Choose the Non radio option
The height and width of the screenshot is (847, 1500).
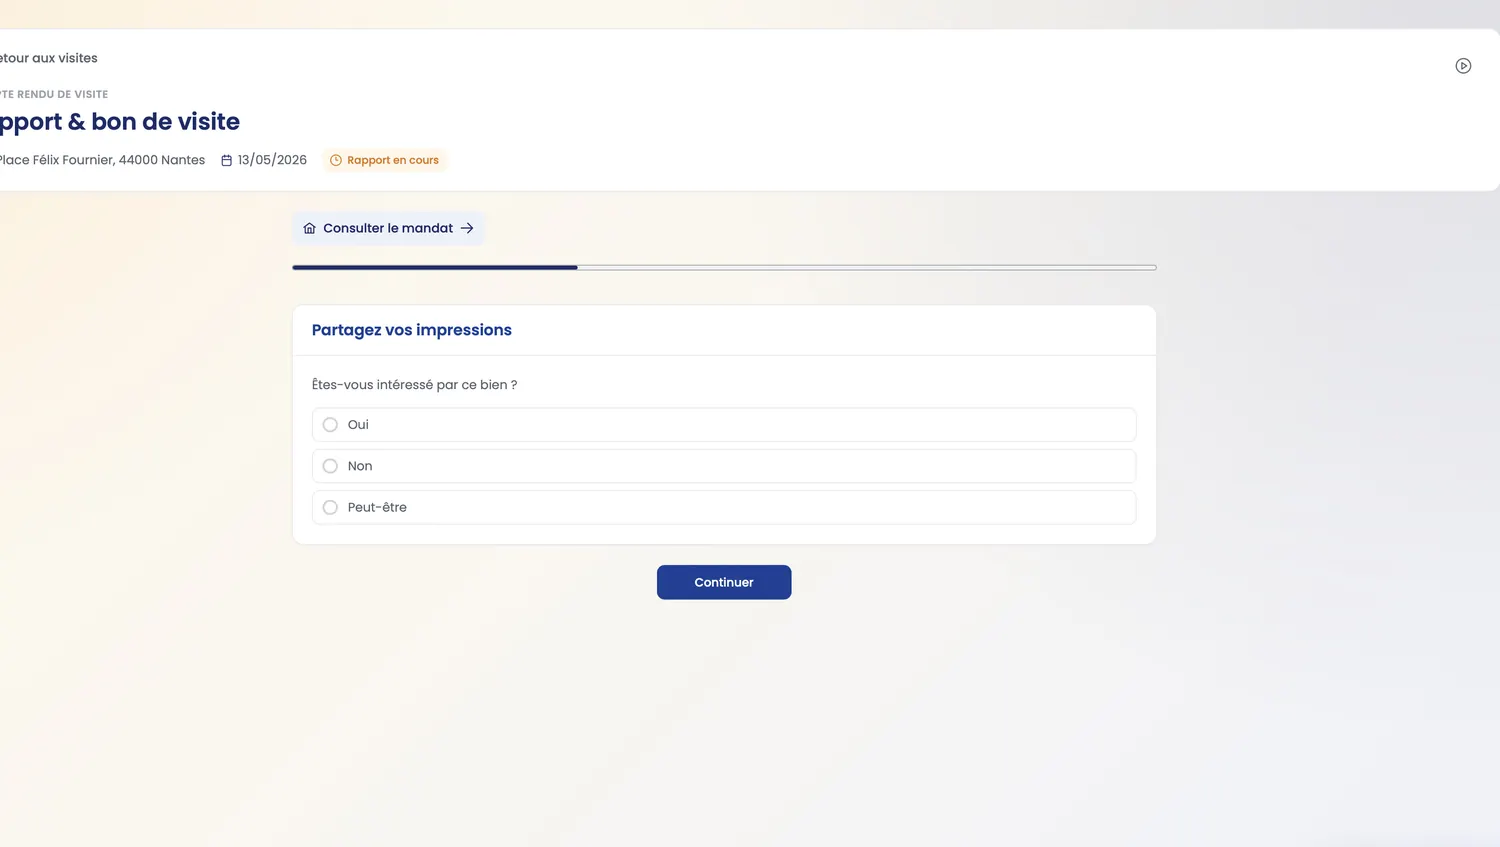coord(724,466)
